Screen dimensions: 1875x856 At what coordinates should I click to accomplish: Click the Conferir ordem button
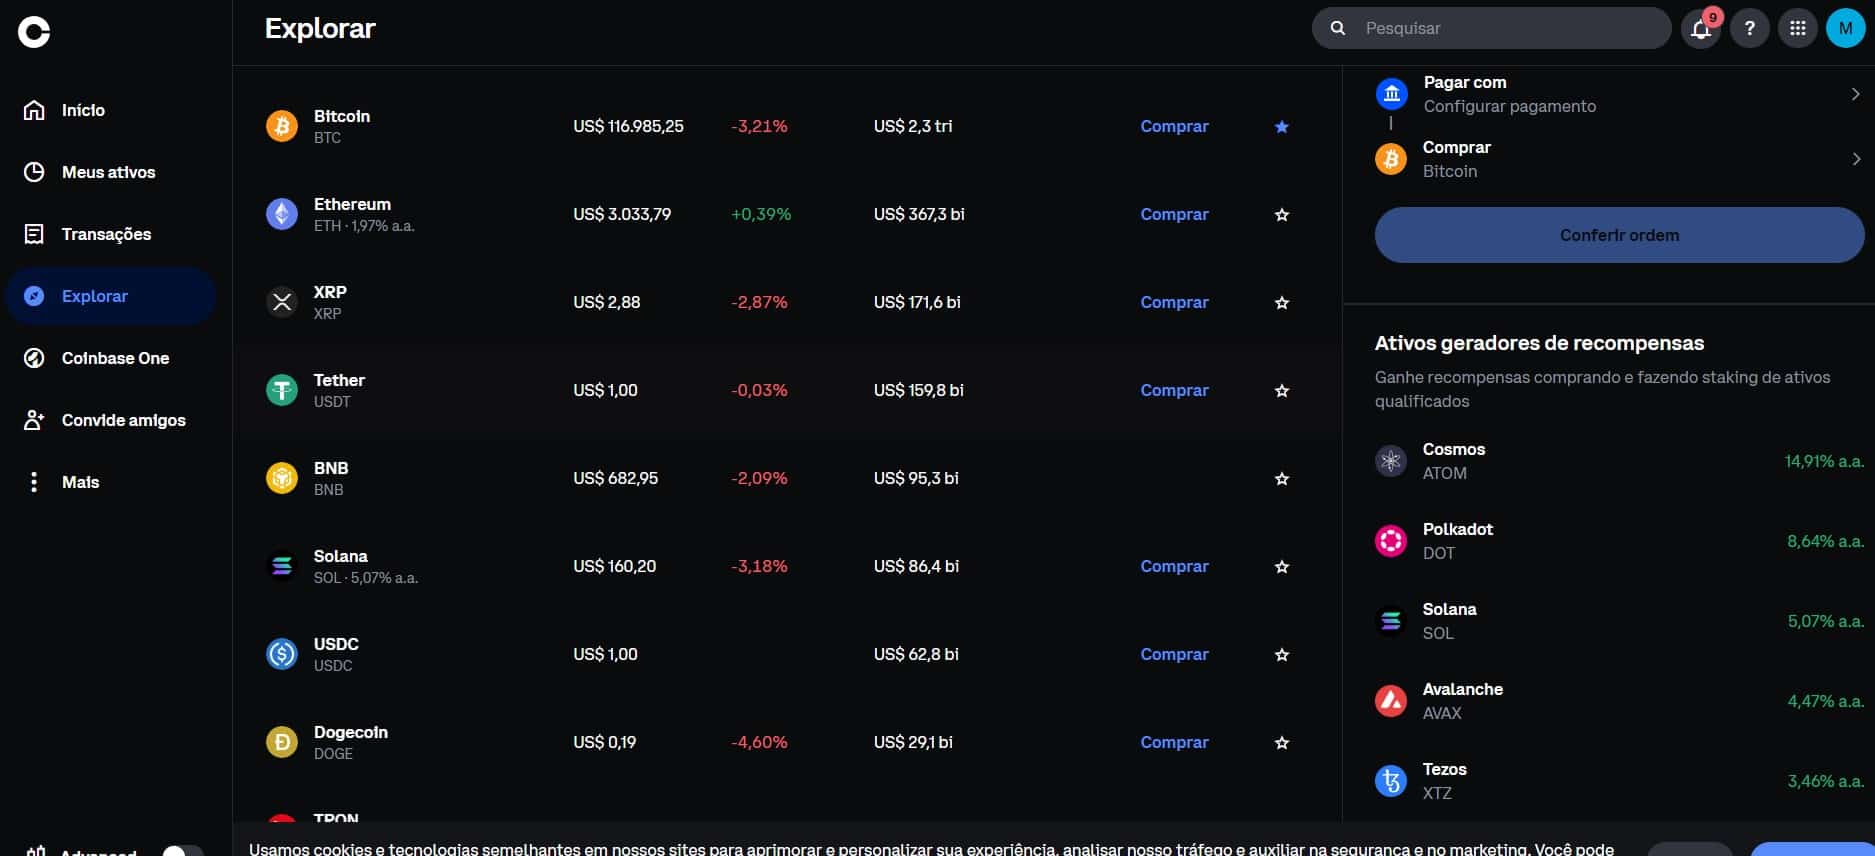[x=1619, y=235]
